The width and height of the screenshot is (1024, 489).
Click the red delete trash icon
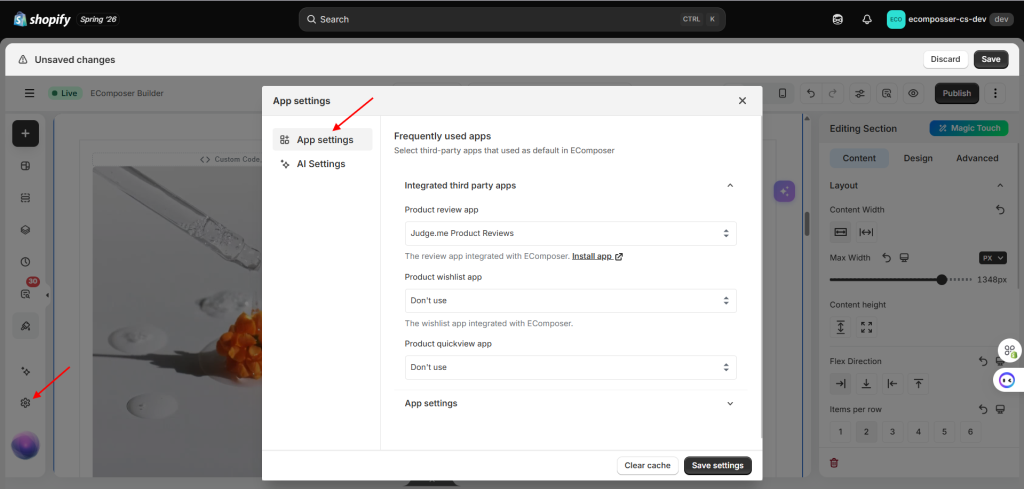[834, 463]
